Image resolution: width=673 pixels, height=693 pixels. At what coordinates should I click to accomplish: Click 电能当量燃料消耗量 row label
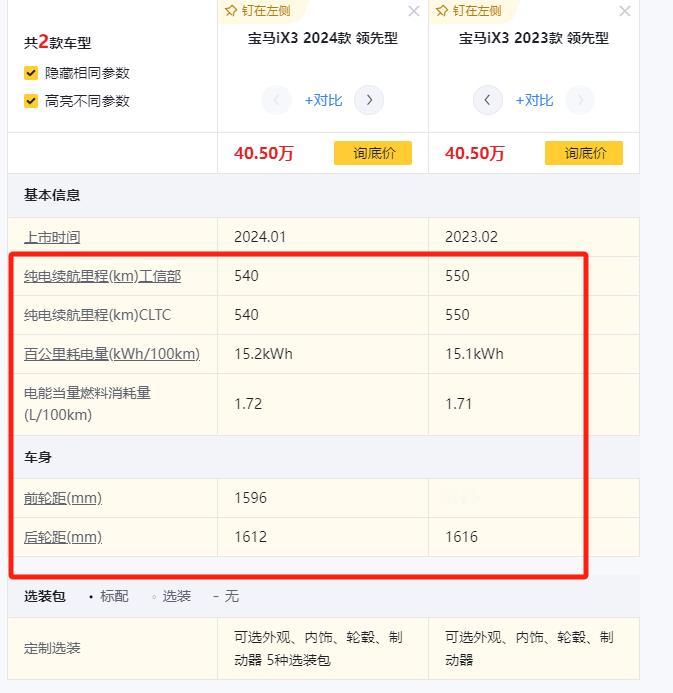click(x=87, y=404)
